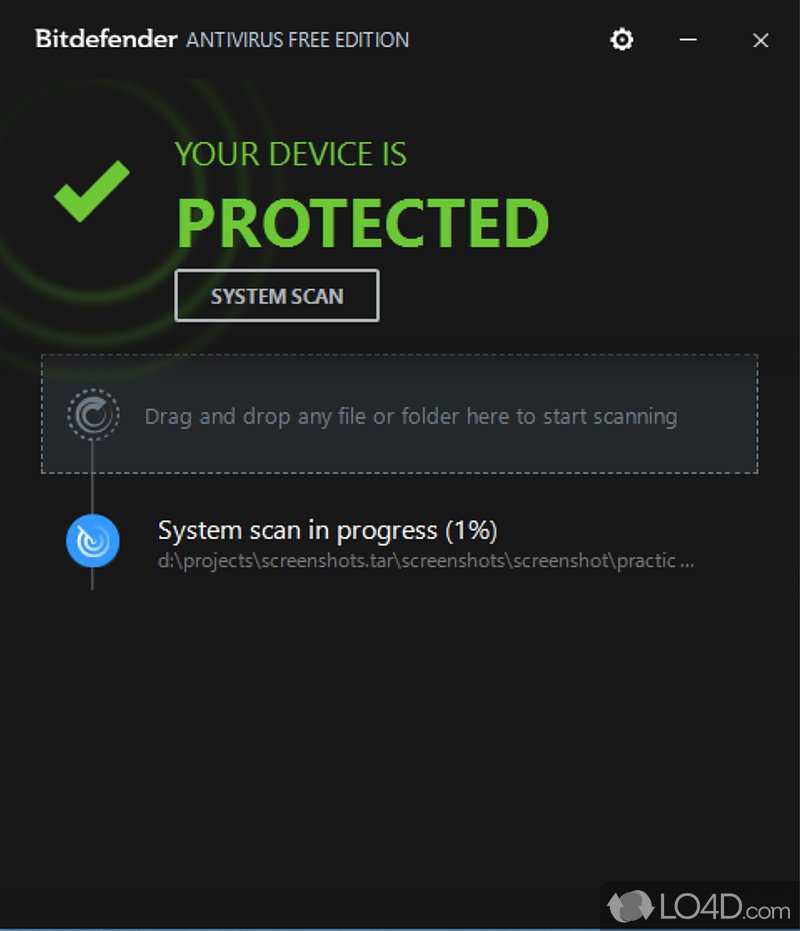This screenshot has height=931, width=800.
Task: Click the empty event area below scan entry
Action: (x=400, y=720)
